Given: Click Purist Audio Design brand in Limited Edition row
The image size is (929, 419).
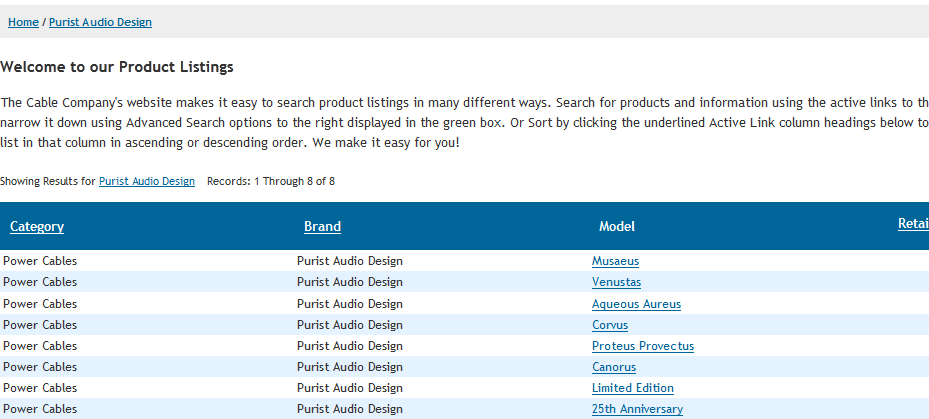Looking at the screenshot, I should 350,388.
